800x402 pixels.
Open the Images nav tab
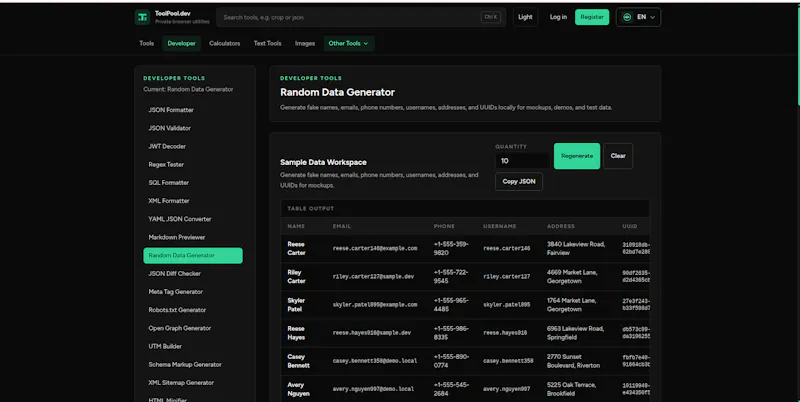[305, 43]
